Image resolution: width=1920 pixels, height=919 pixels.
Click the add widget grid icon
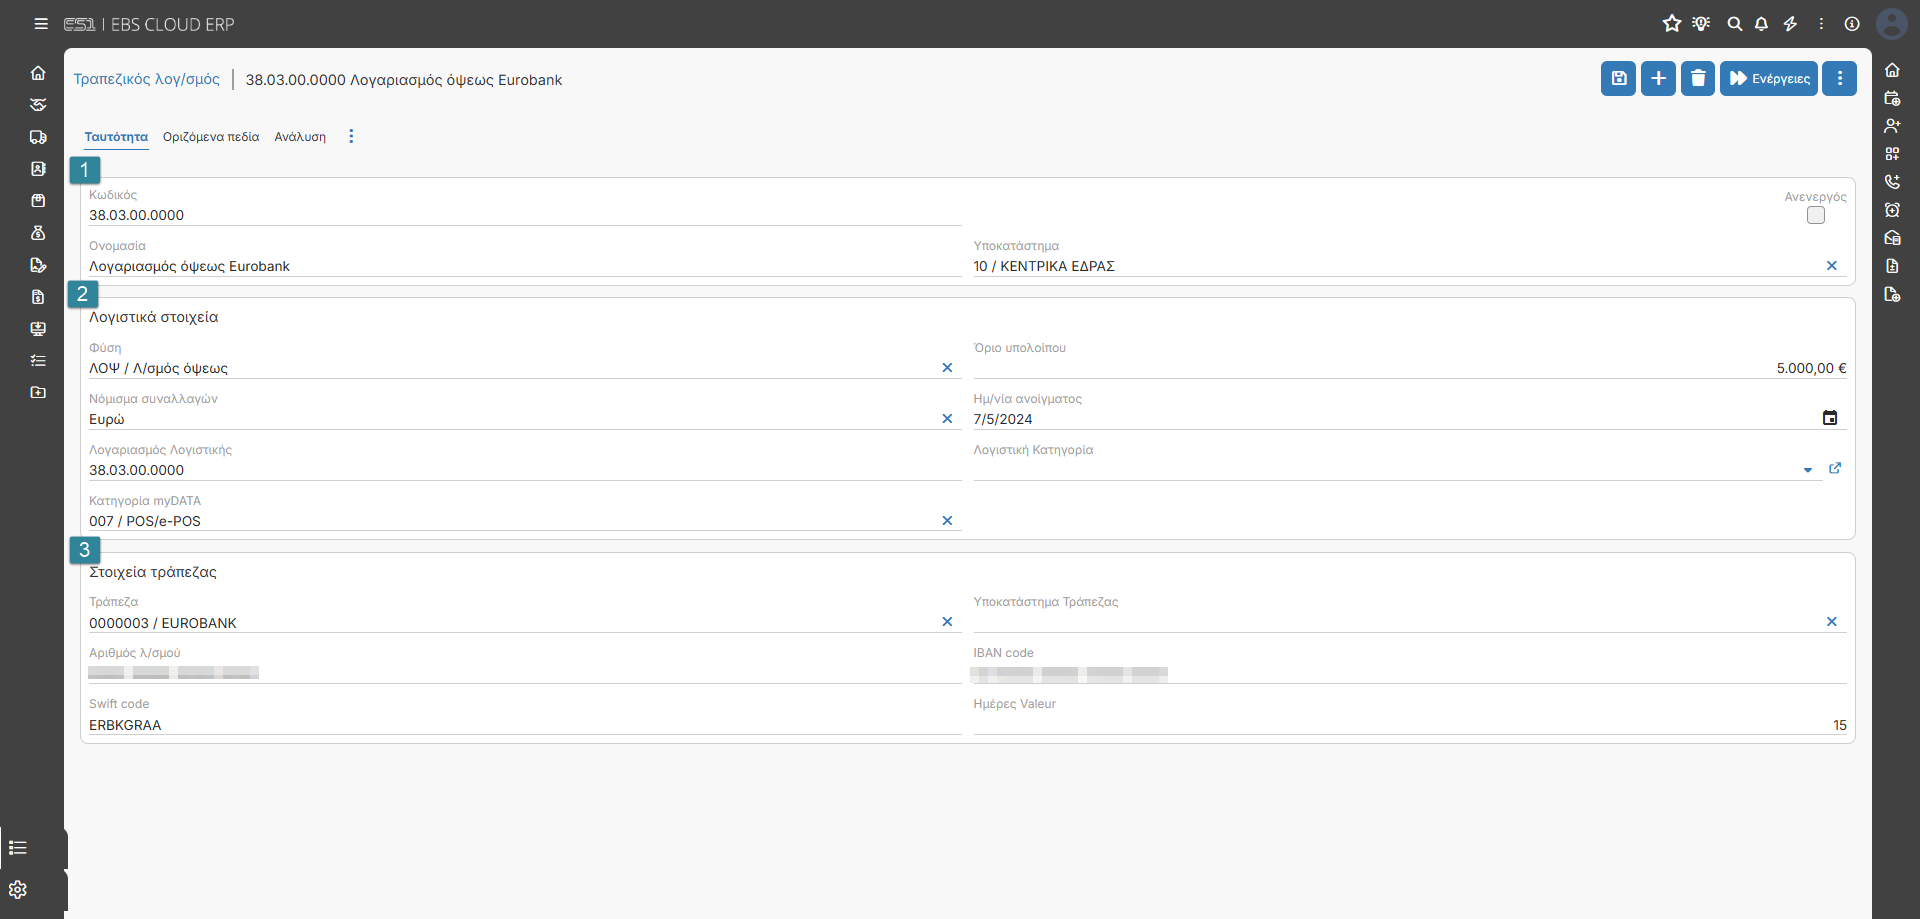1892,154
